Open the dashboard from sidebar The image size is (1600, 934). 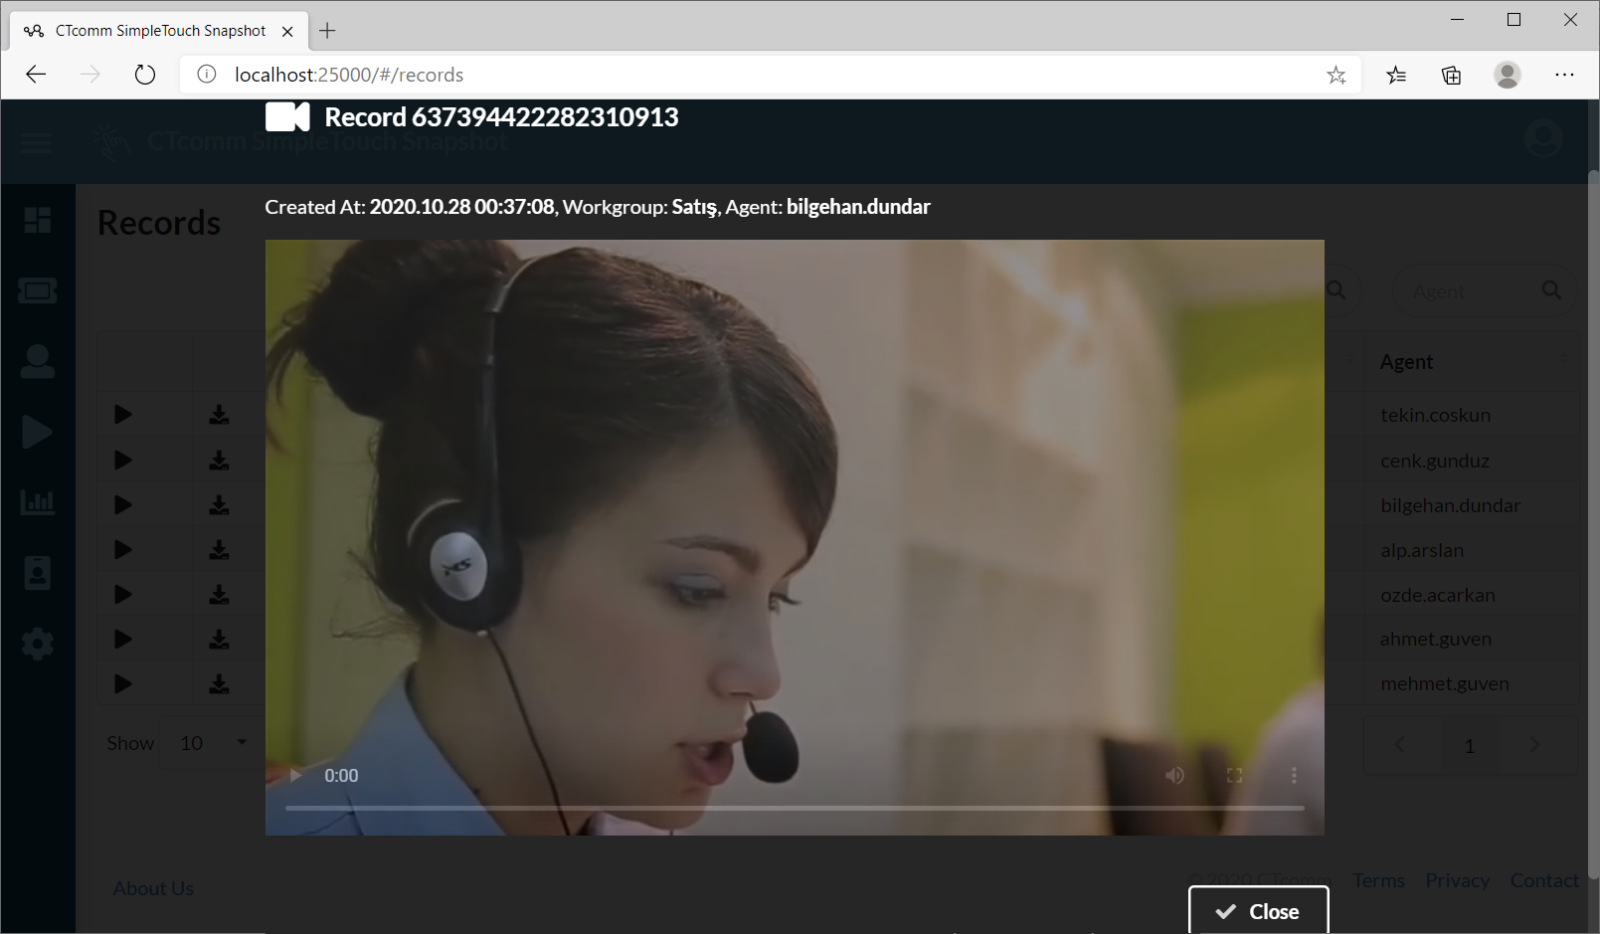(x=38, y=220)
